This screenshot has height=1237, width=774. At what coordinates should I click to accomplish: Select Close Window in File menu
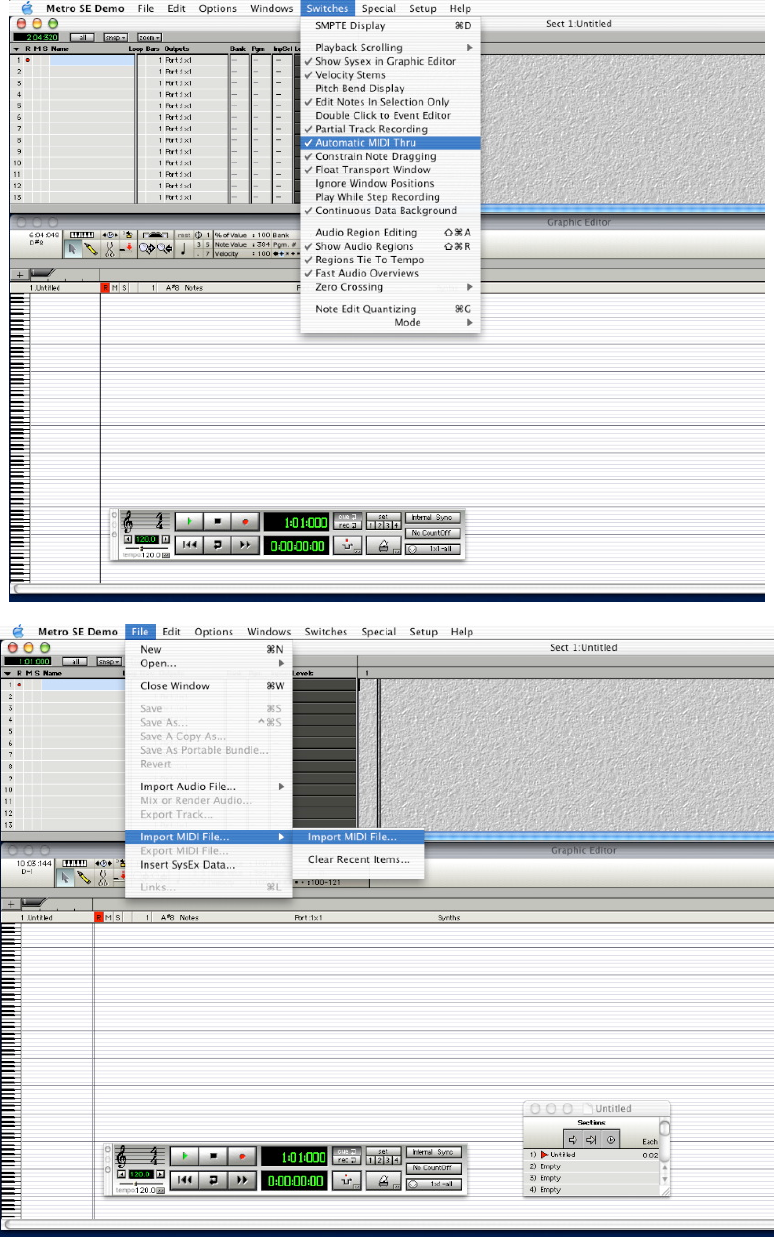point(208,686)
